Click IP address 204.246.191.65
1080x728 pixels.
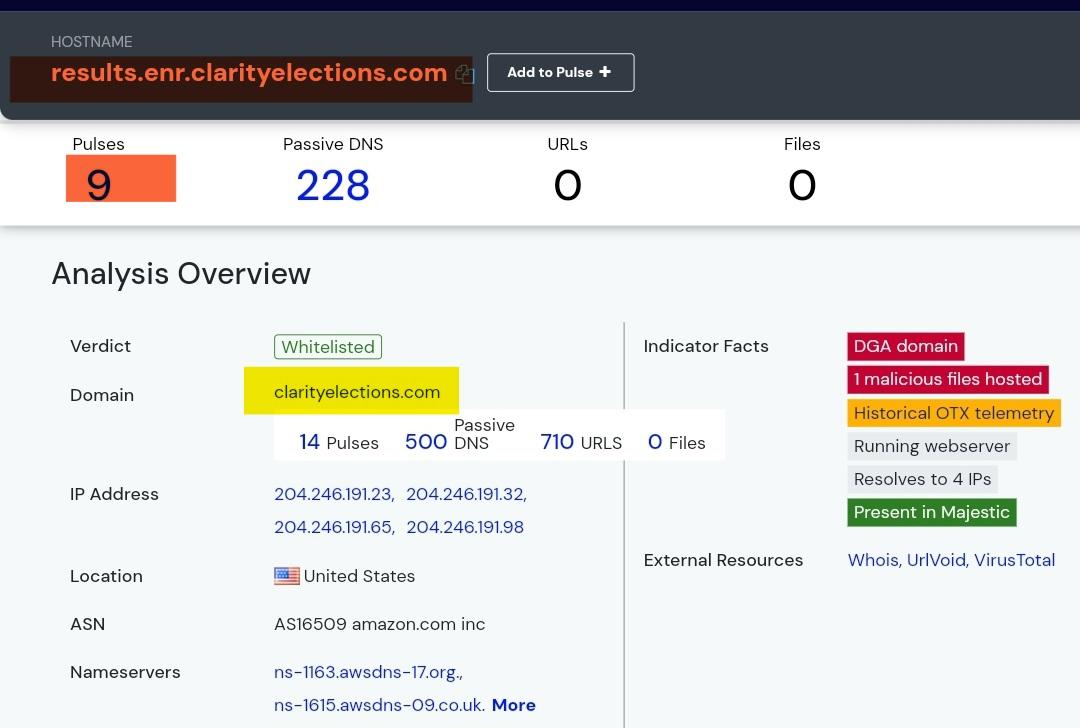click(333, 527)
